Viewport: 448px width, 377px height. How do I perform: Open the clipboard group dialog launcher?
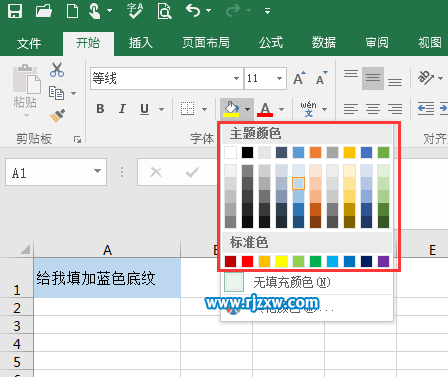click(x=77, y=139)
